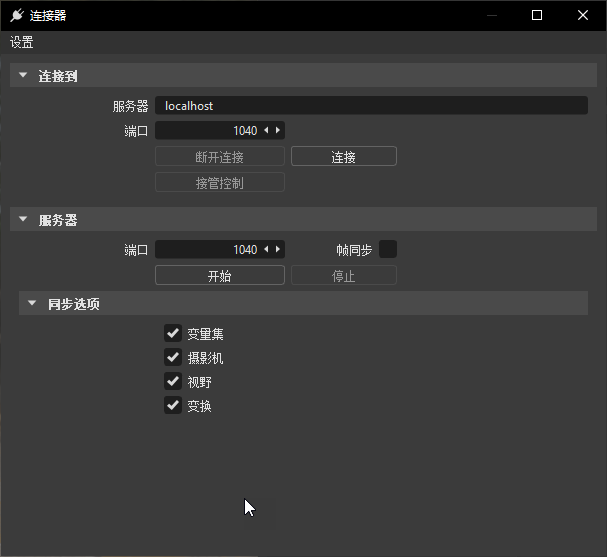Decrease the server section port with left arrow

266,249
